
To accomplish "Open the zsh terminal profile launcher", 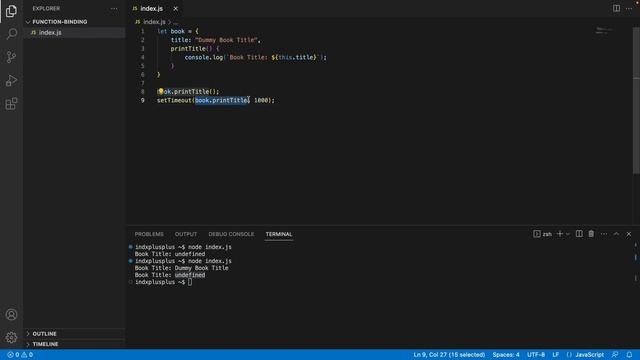I will click(x=542, y=234).
